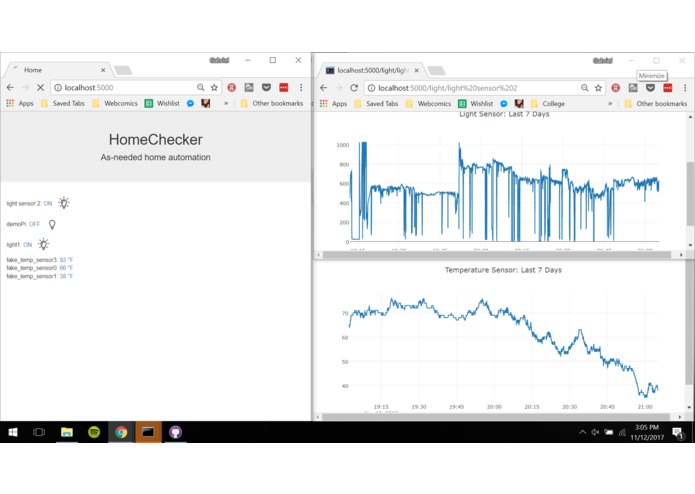This screenshot has height=494, width=695.
Task: Open Wishlist bookmark in left window
Action: click(x=162, y=103)
